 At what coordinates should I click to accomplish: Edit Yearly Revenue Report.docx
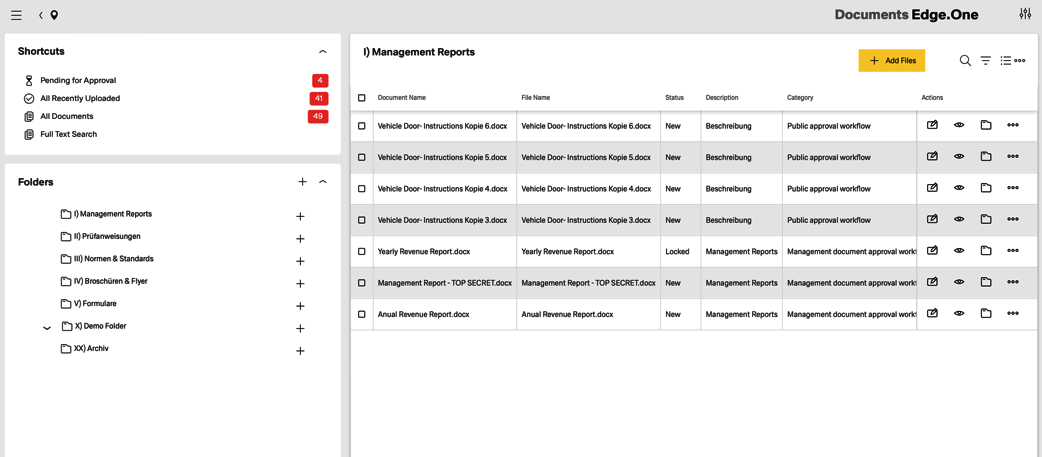pos(932,251)
